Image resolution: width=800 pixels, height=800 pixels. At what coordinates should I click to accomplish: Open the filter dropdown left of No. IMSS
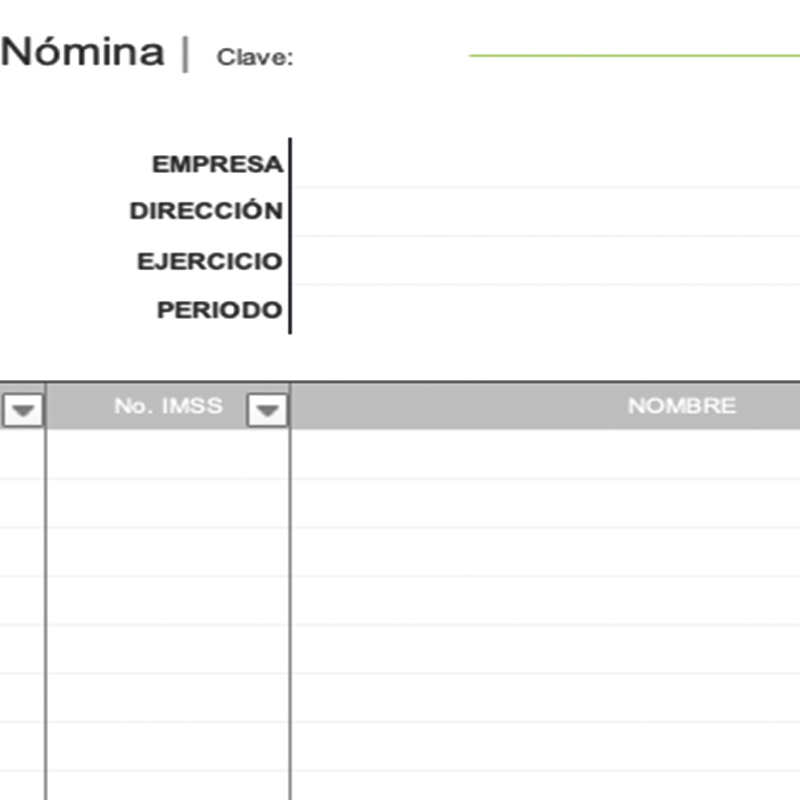point(23,409)
